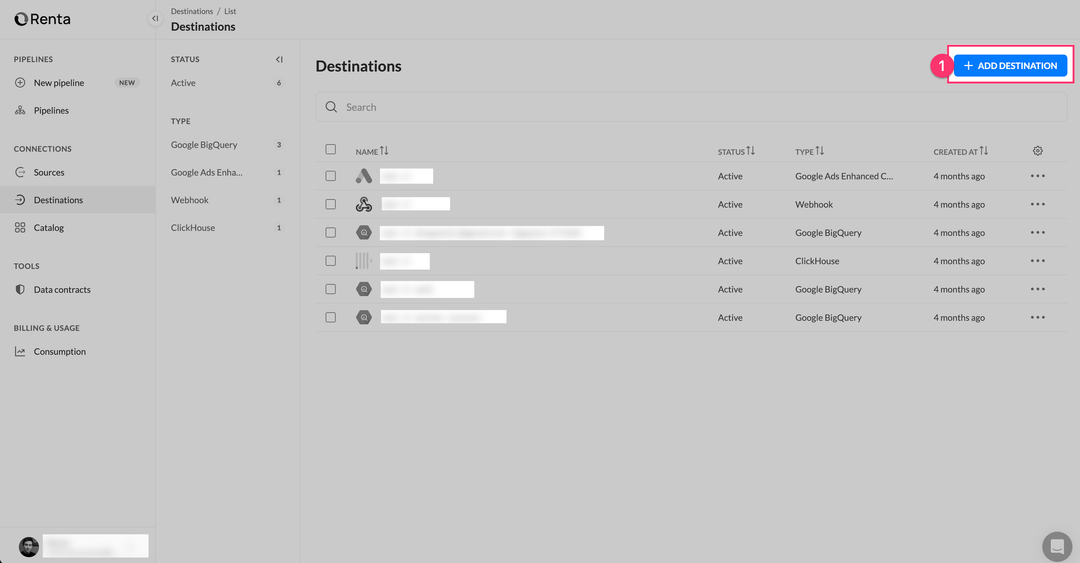1080x563 pixels.
Task: Open Sources in the sidebar
Action: [x=48, y=173]
